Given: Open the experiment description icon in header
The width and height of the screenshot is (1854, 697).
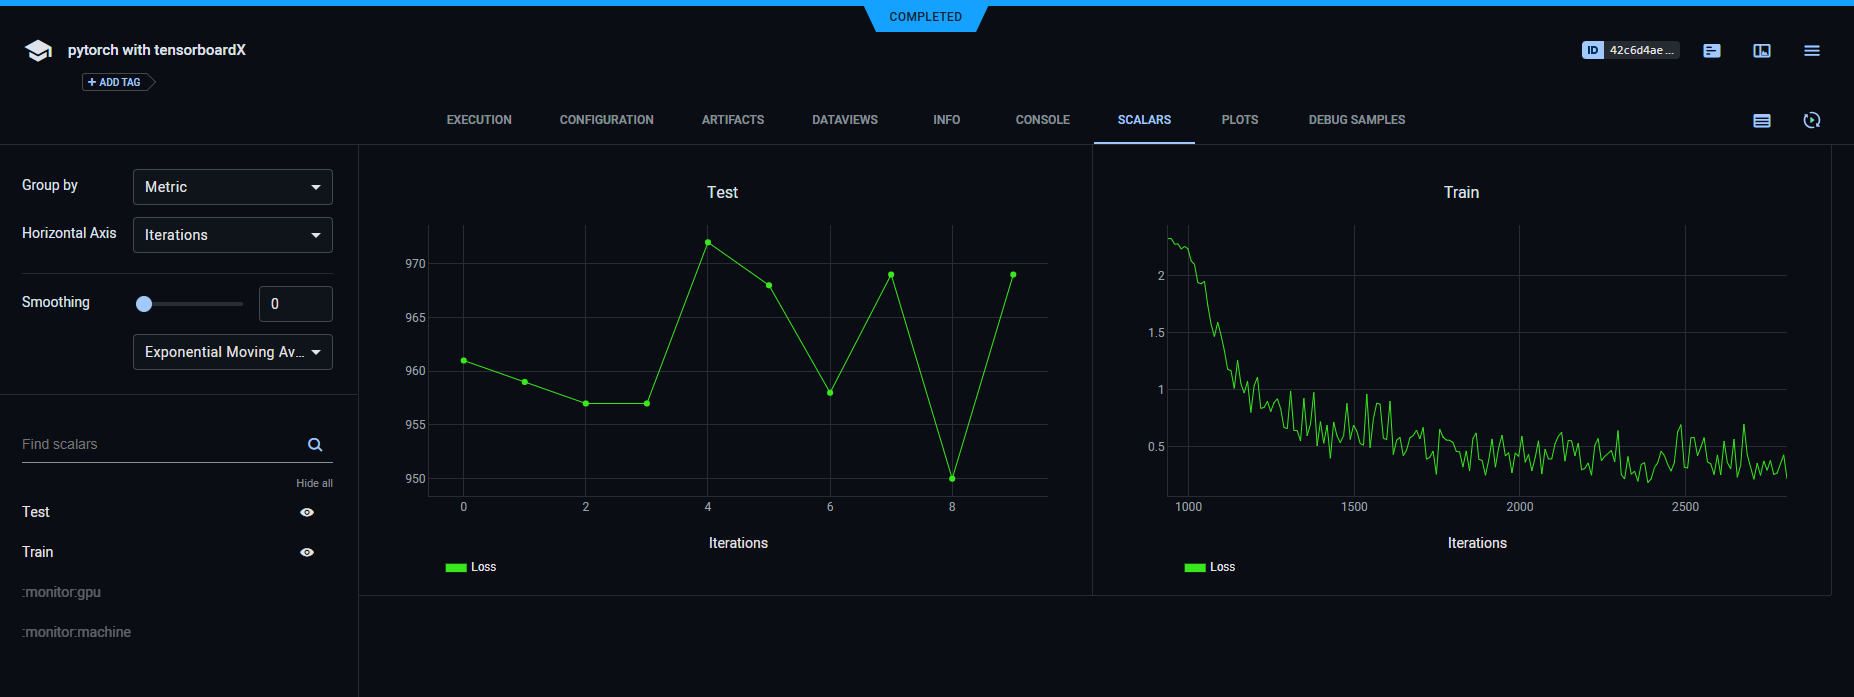Looking at the screenshot, I should point(1712,51).
